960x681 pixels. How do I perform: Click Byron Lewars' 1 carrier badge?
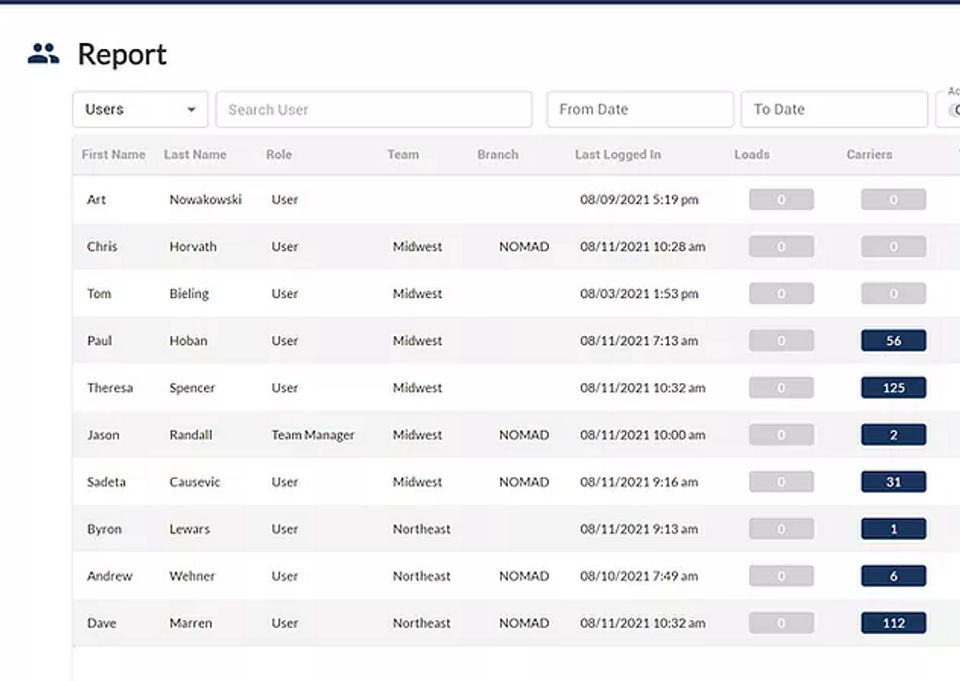pyautogui.click(x=893, y=529)
